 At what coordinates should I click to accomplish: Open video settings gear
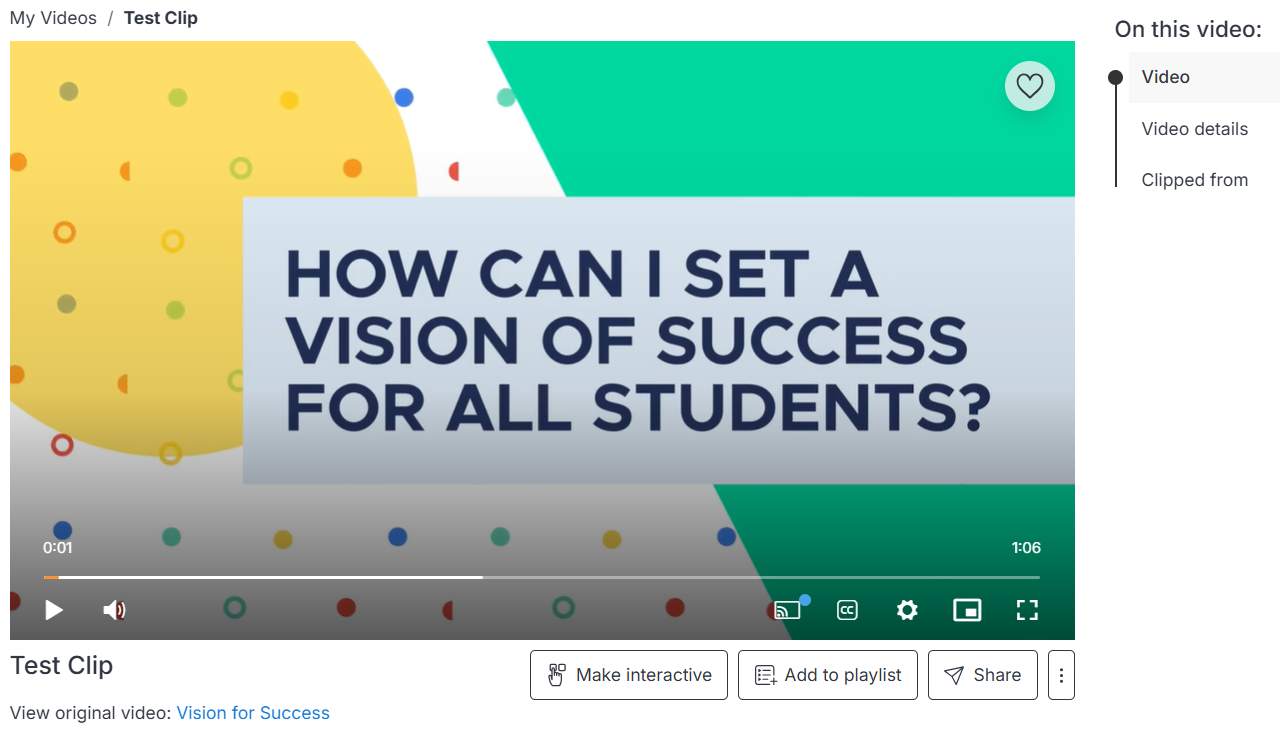click(907, 610)
